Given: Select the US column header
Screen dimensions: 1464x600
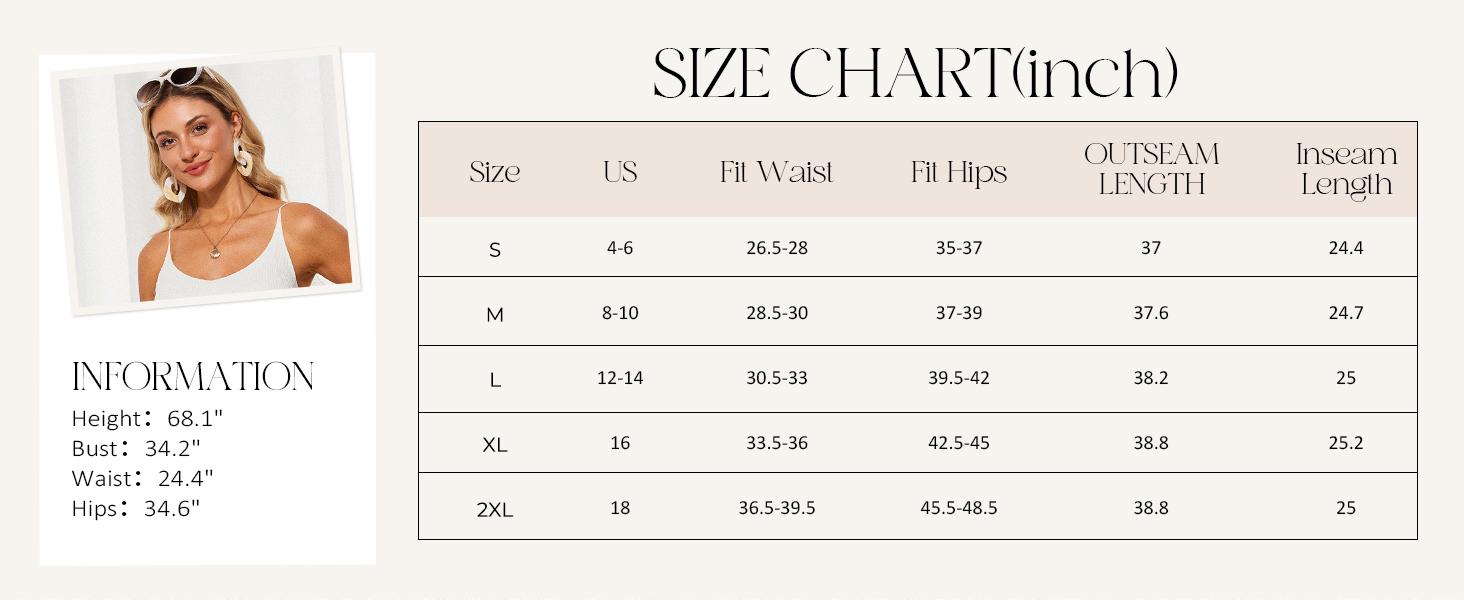Looking at the screenshot, I should (620, 172).
